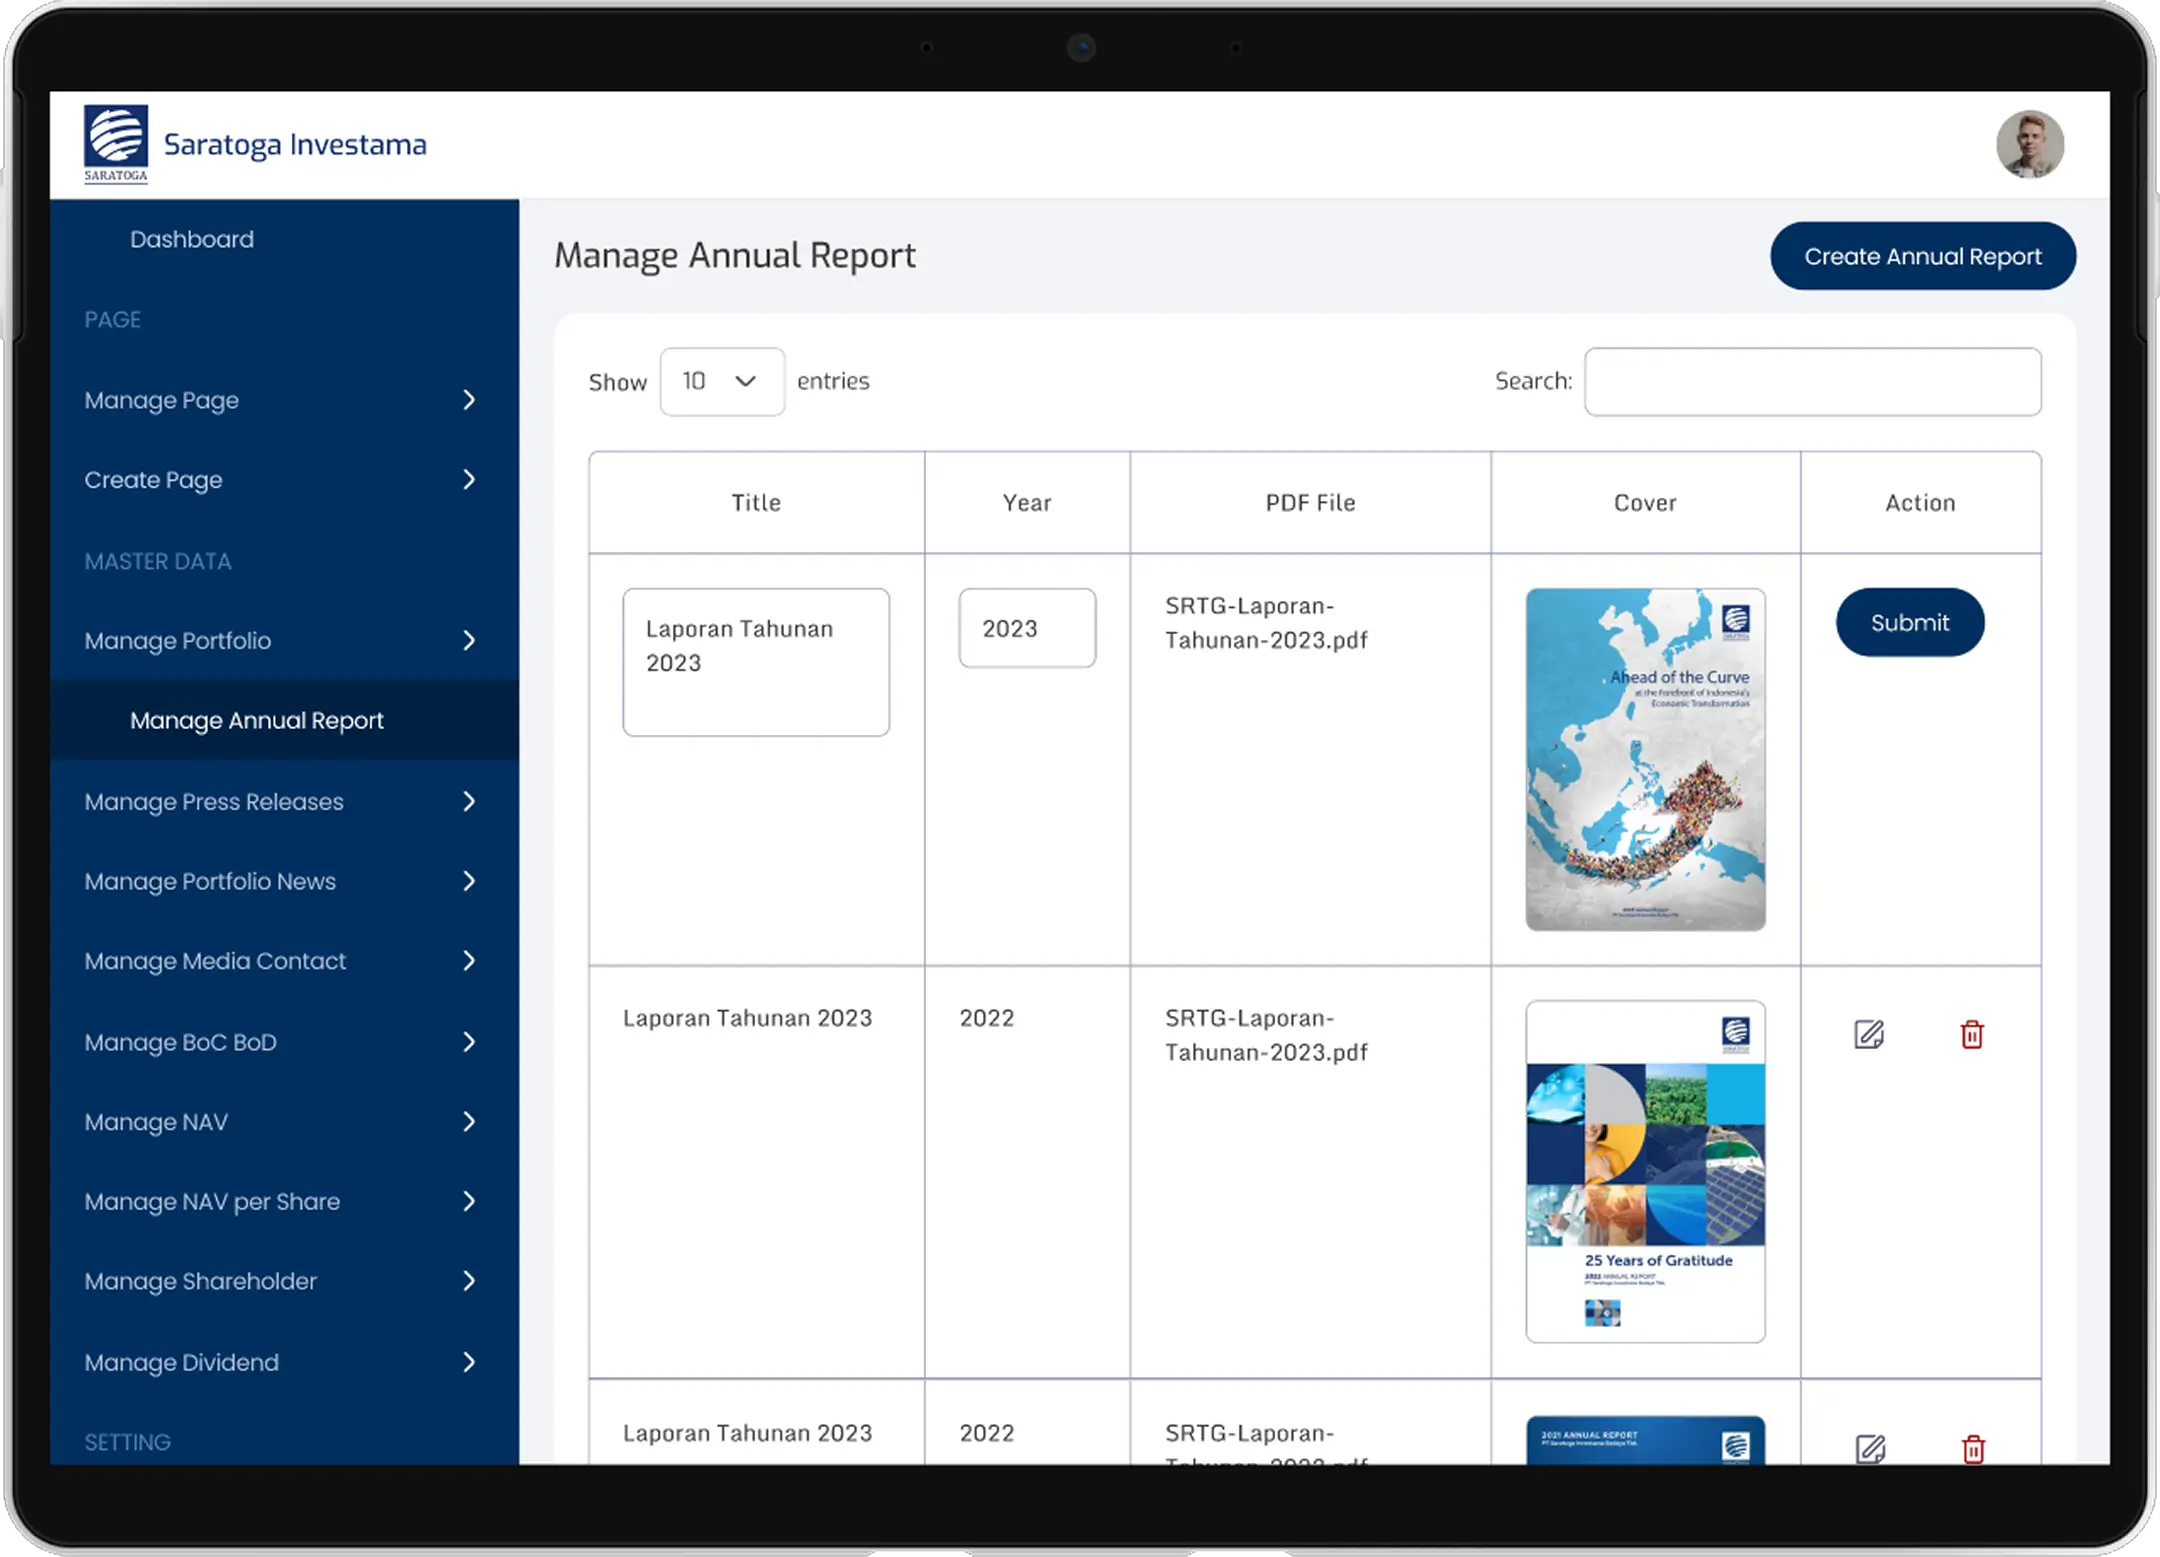Click the 2023 year input box
2160x1557 pixels.
point(1026,628)
